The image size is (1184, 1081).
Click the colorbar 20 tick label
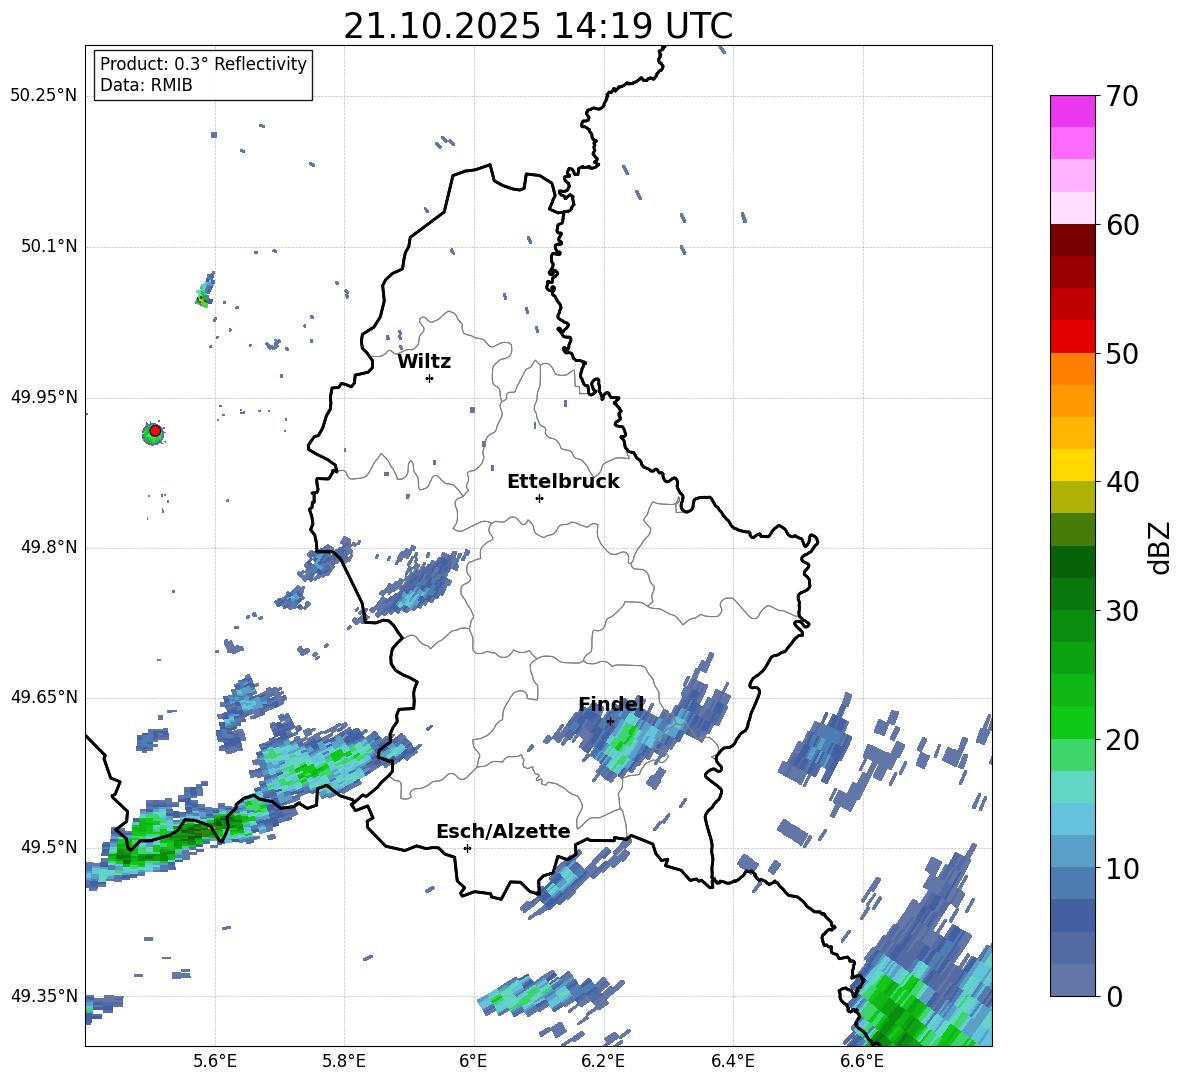coord(1122,740)
